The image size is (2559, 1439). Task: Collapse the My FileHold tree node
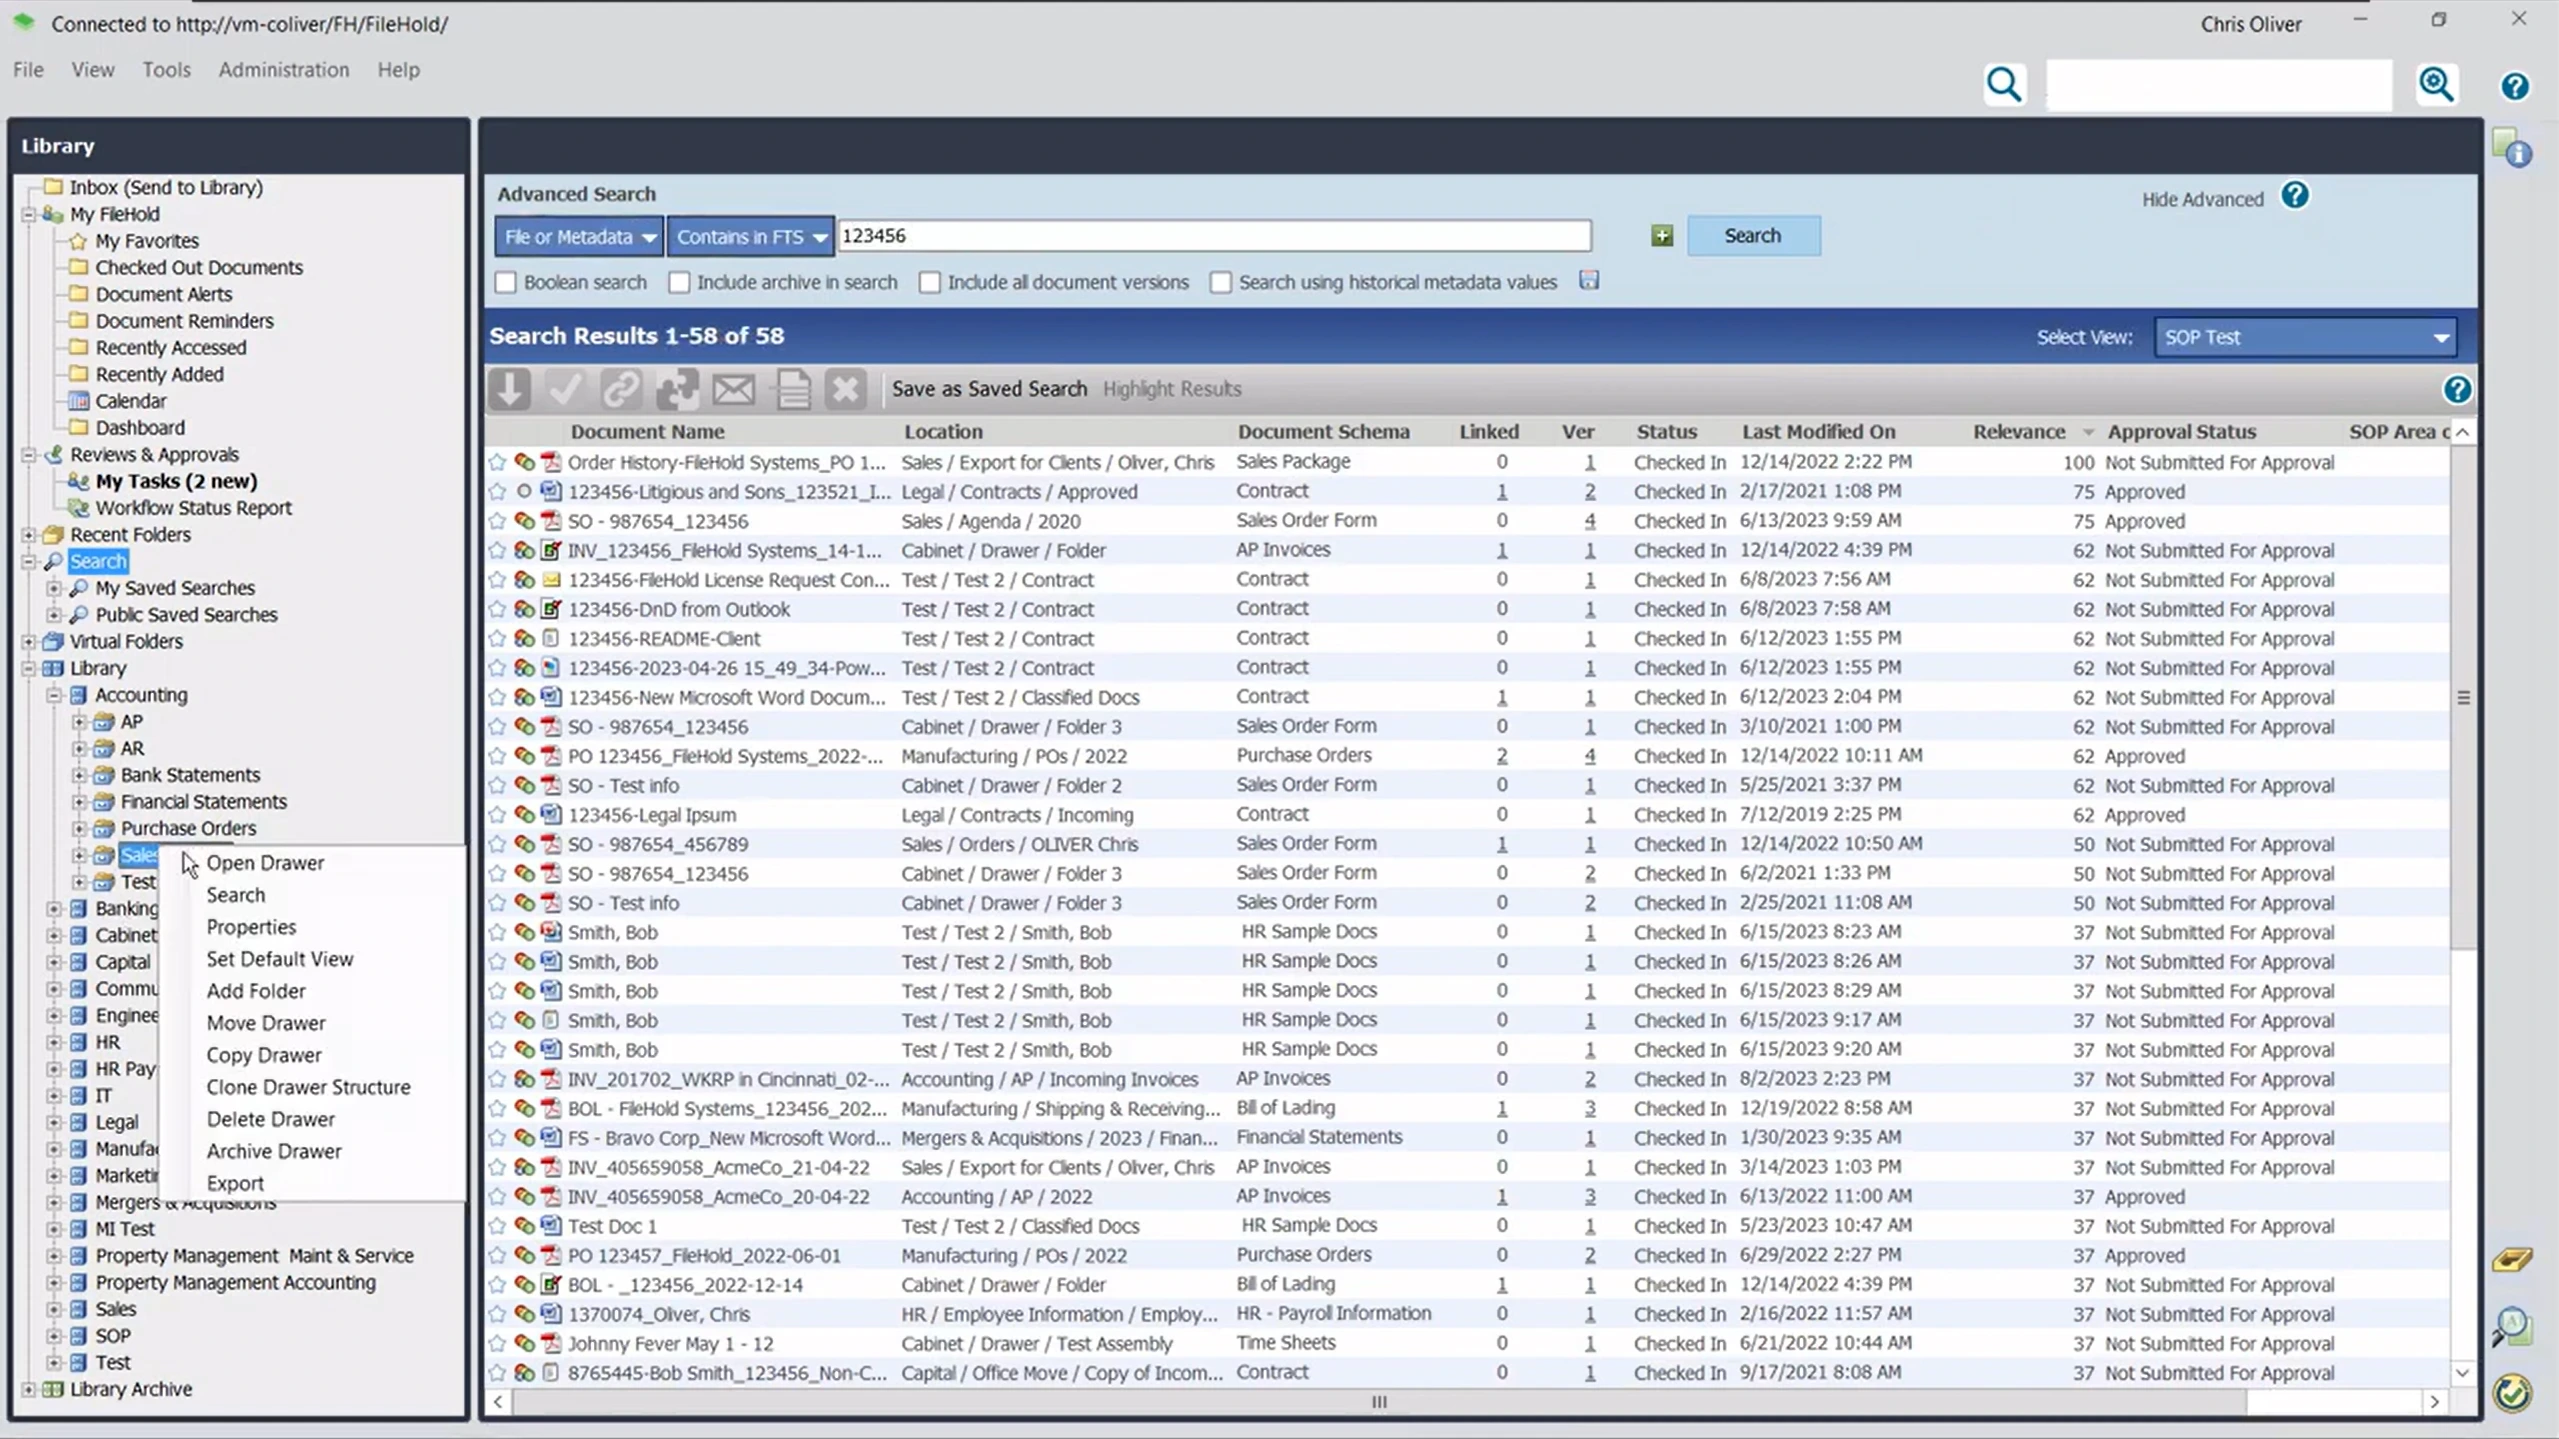29,214
